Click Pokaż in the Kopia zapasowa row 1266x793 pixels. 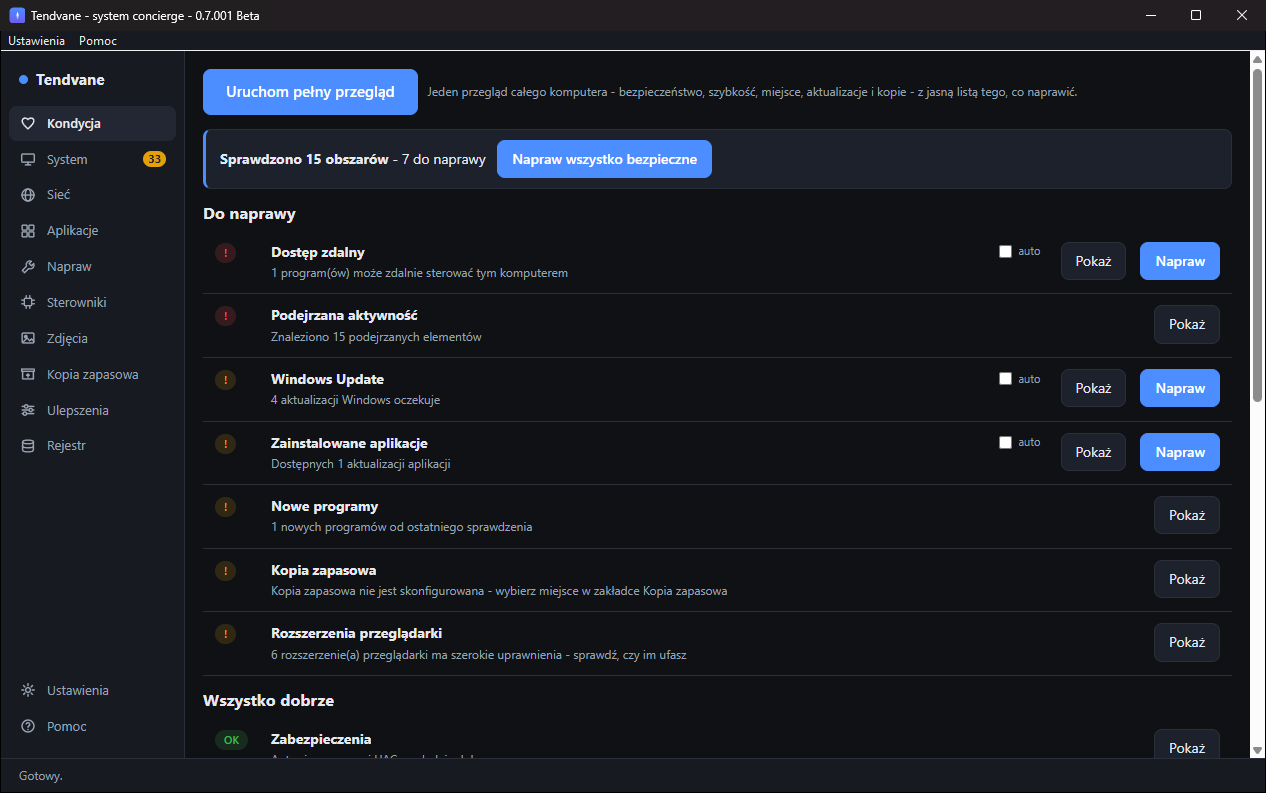click(1187, 579)
